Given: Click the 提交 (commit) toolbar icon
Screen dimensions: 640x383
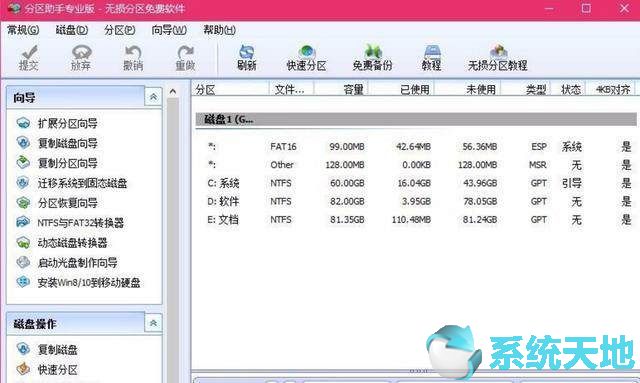Looking at the screenshot, I should 29,58.
